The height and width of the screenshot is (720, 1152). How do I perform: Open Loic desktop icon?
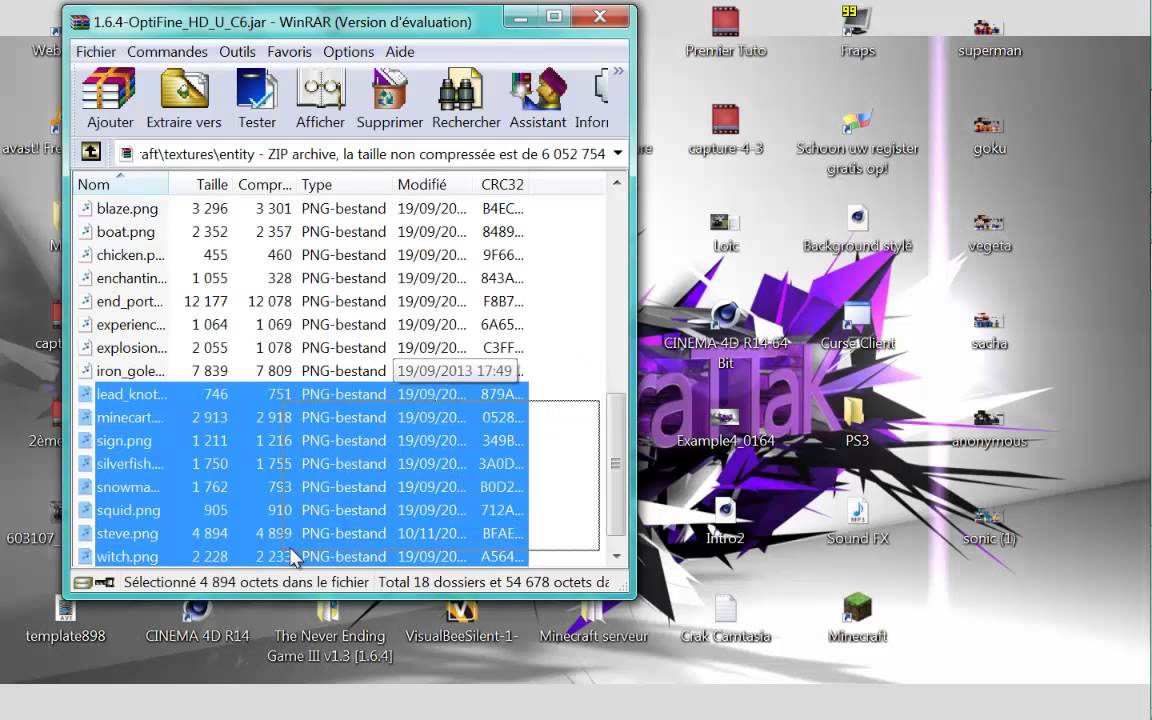click(725, 232)
